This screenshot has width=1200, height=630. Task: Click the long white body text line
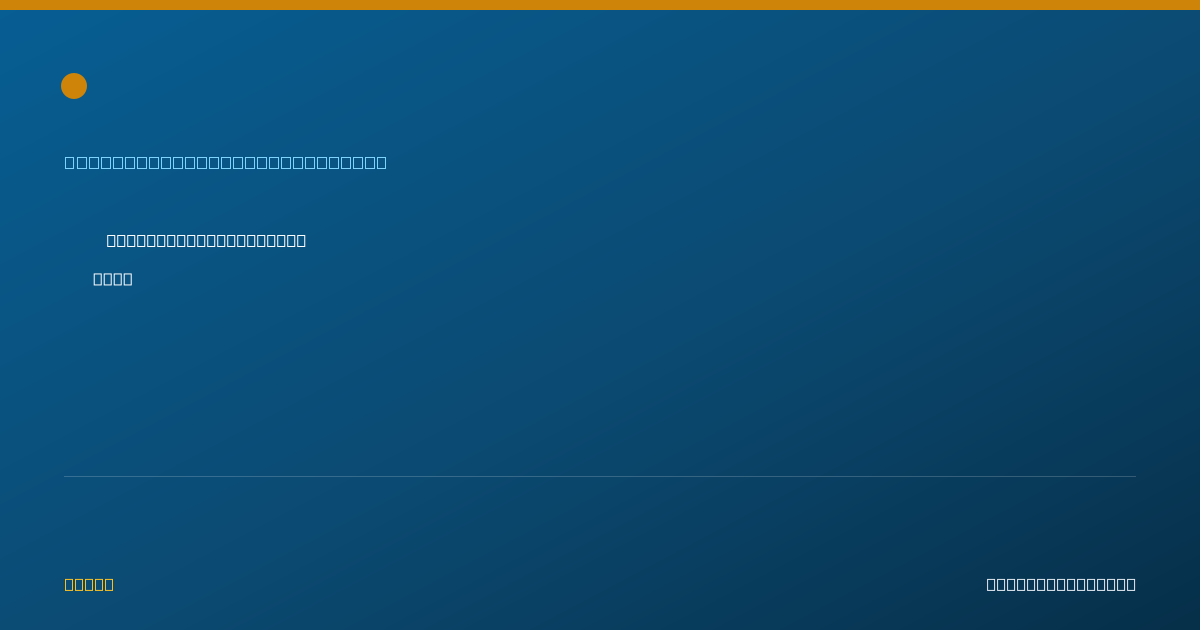(x=206, y=240)
